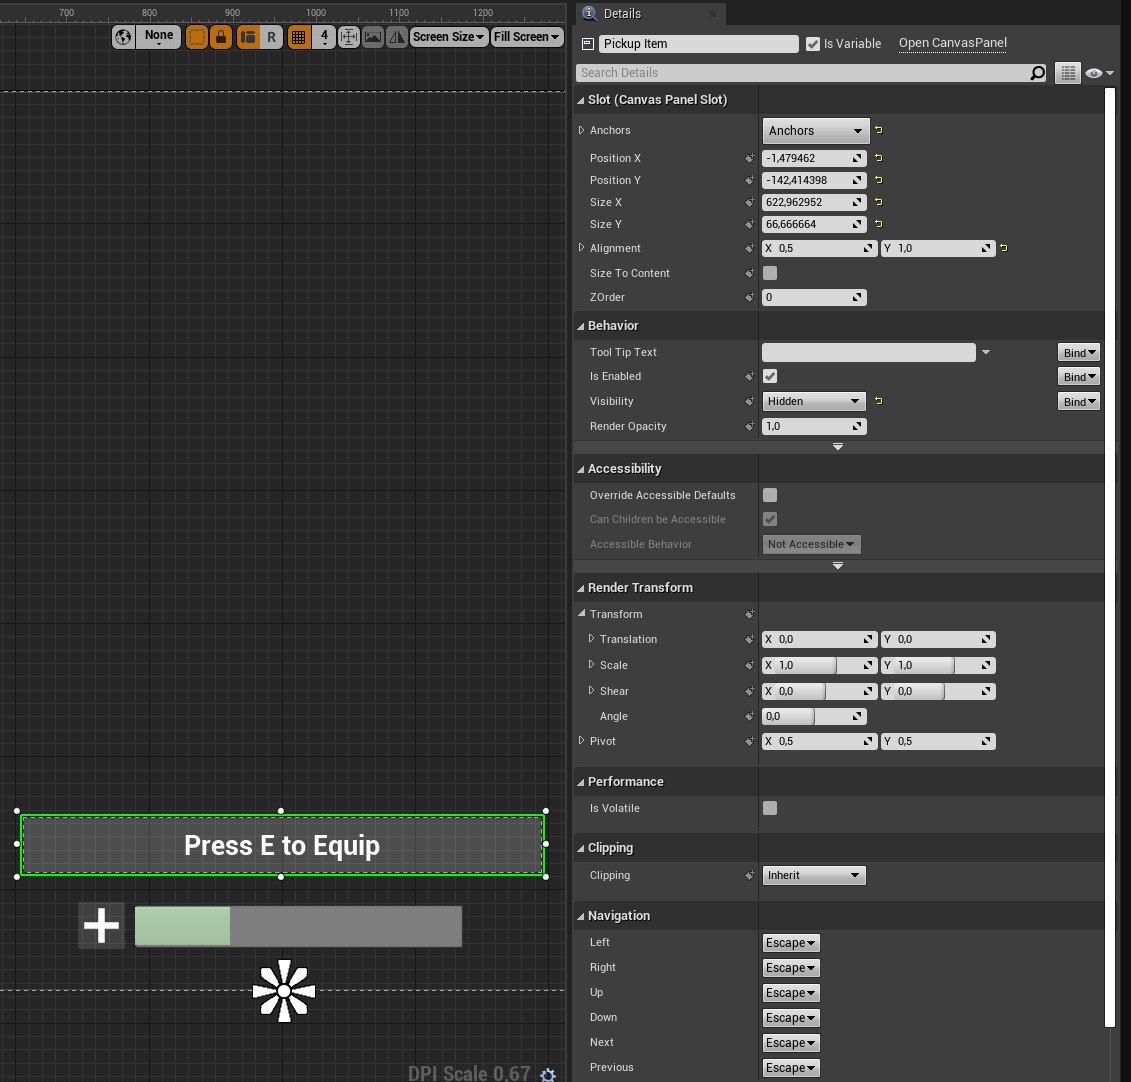The image size is (1131, 1082).
Task: Reset Position Y to default value
Action: coord(879,180)
